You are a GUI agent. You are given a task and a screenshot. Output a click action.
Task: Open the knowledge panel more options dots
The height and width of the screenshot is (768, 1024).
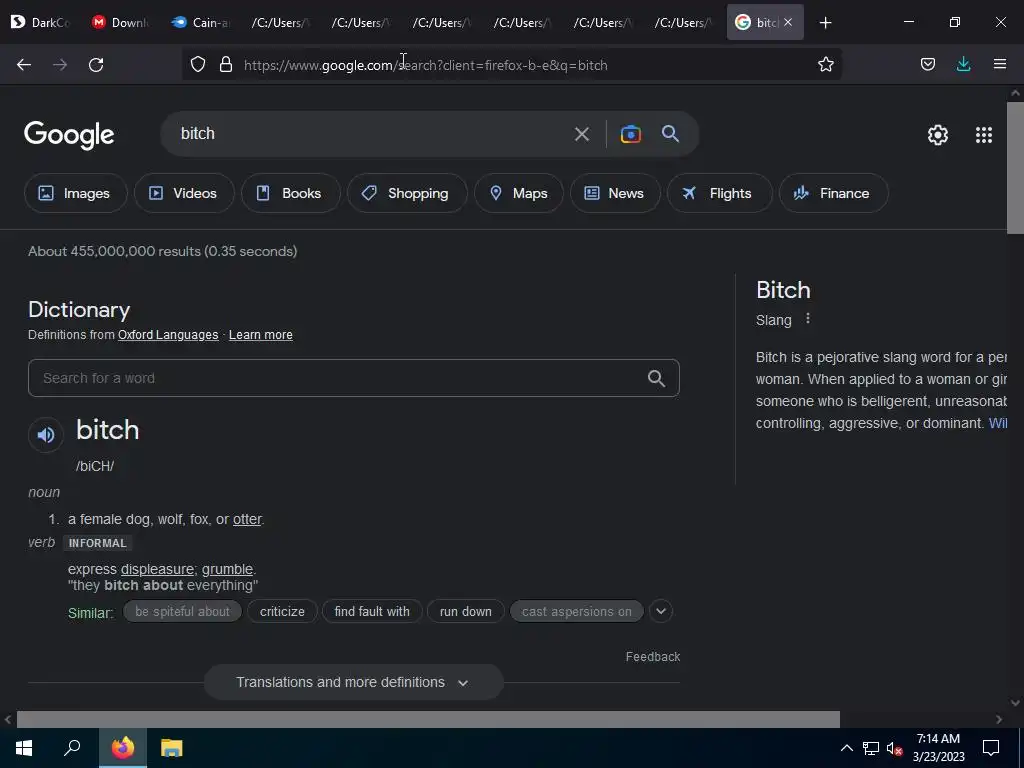[808, 319]
